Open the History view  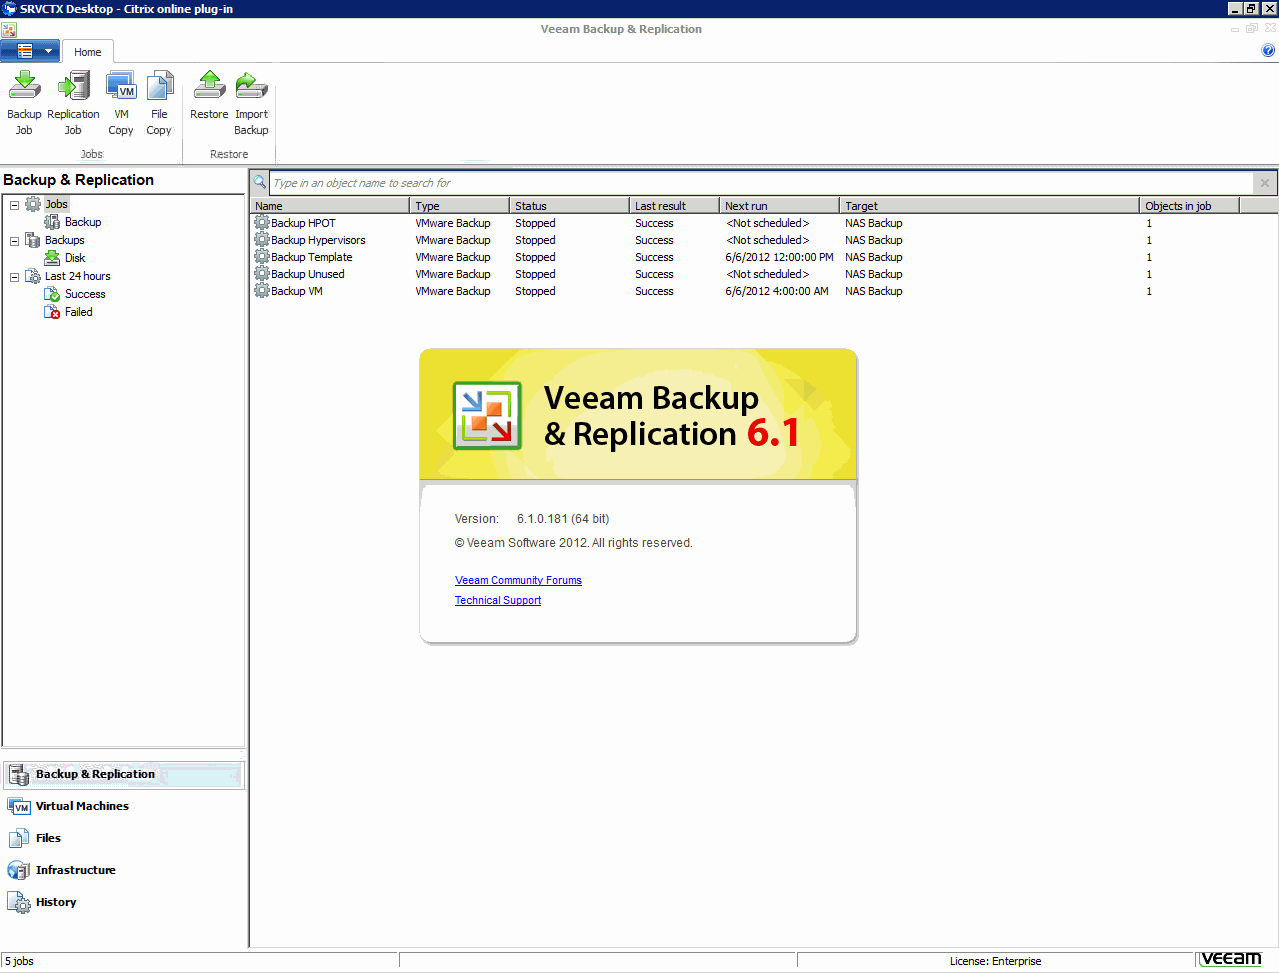point(123,902)
